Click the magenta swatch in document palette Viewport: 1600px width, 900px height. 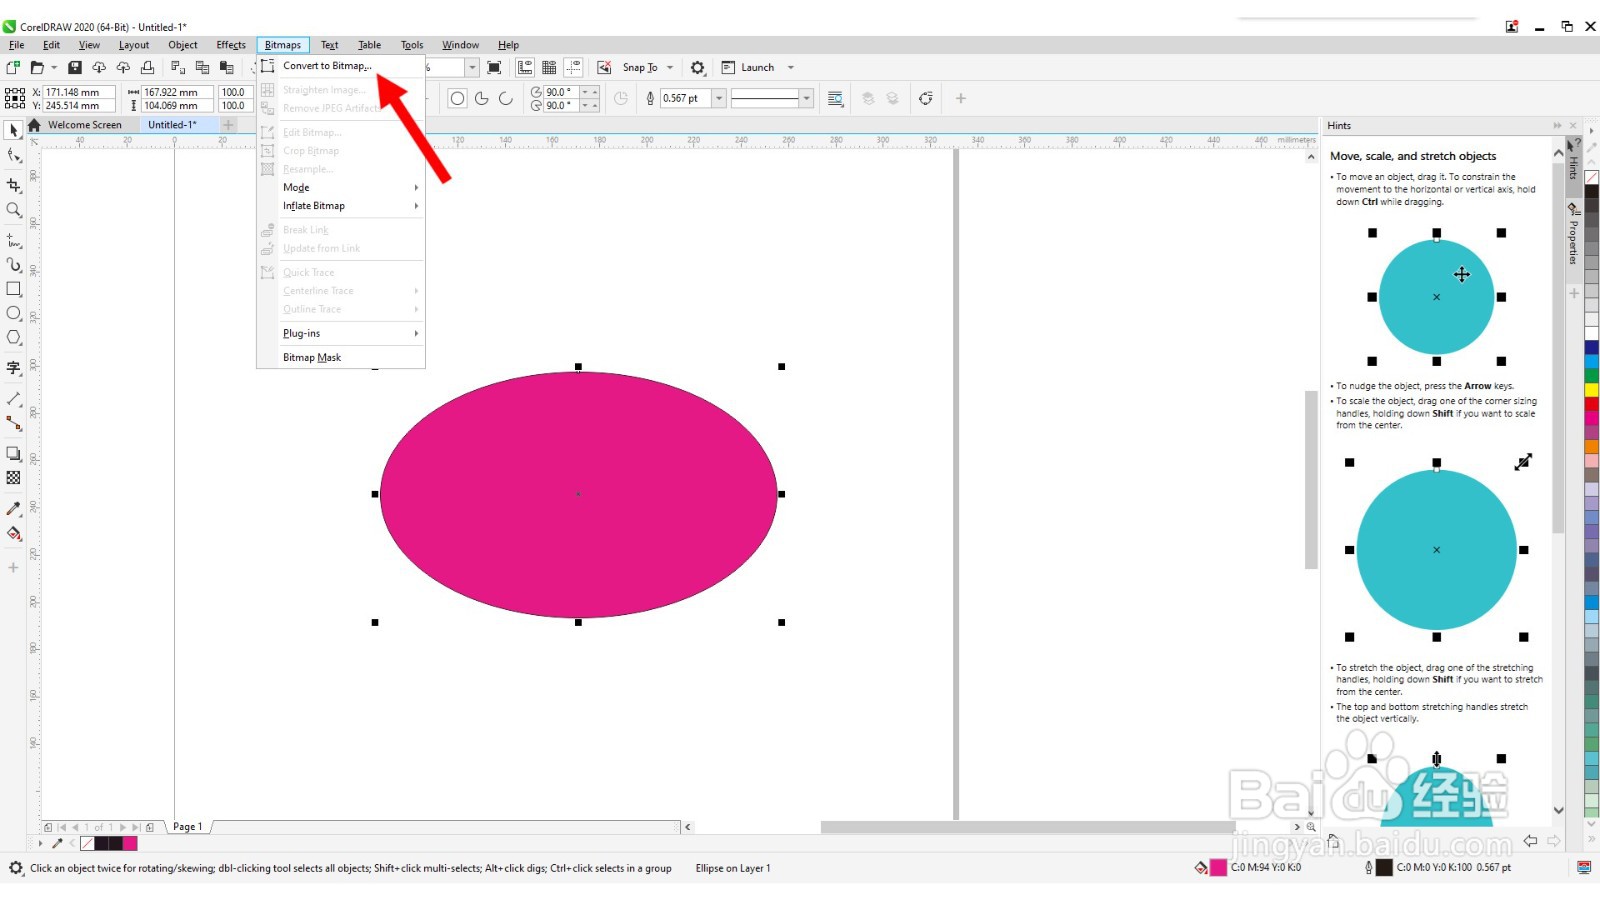[x=130, y=844]
